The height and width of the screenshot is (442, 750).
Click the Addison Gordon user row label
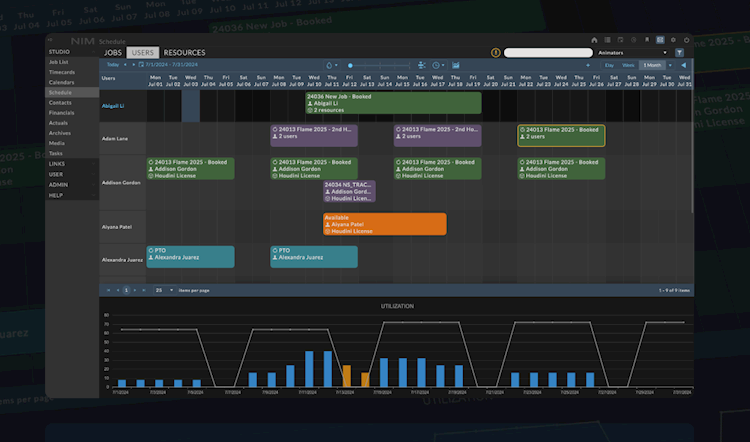pyautogui.click(x=121, y=183)
